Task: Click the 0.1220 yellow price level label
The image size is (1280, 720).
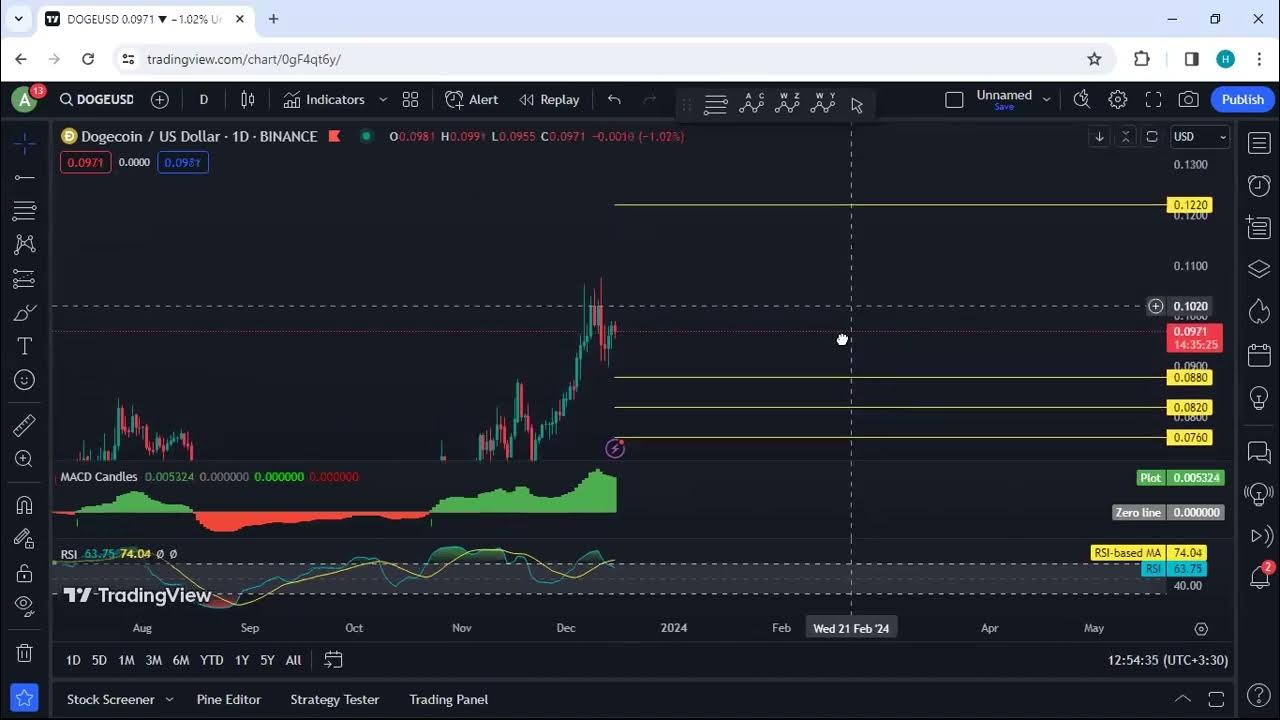Action: point(1190,205)
